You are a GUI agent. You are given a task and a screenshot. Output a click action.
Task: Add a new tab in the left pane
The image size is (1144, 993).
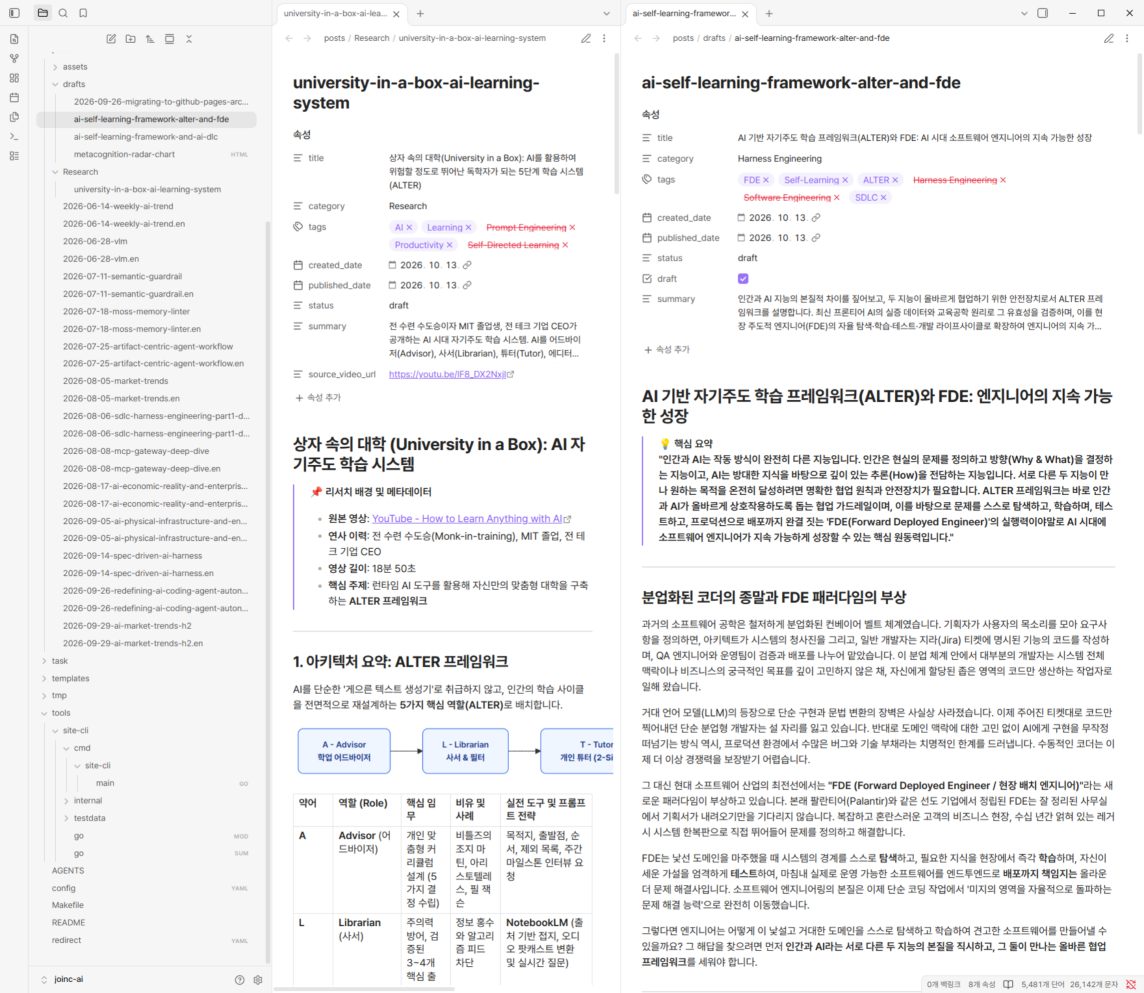[420, 13]
